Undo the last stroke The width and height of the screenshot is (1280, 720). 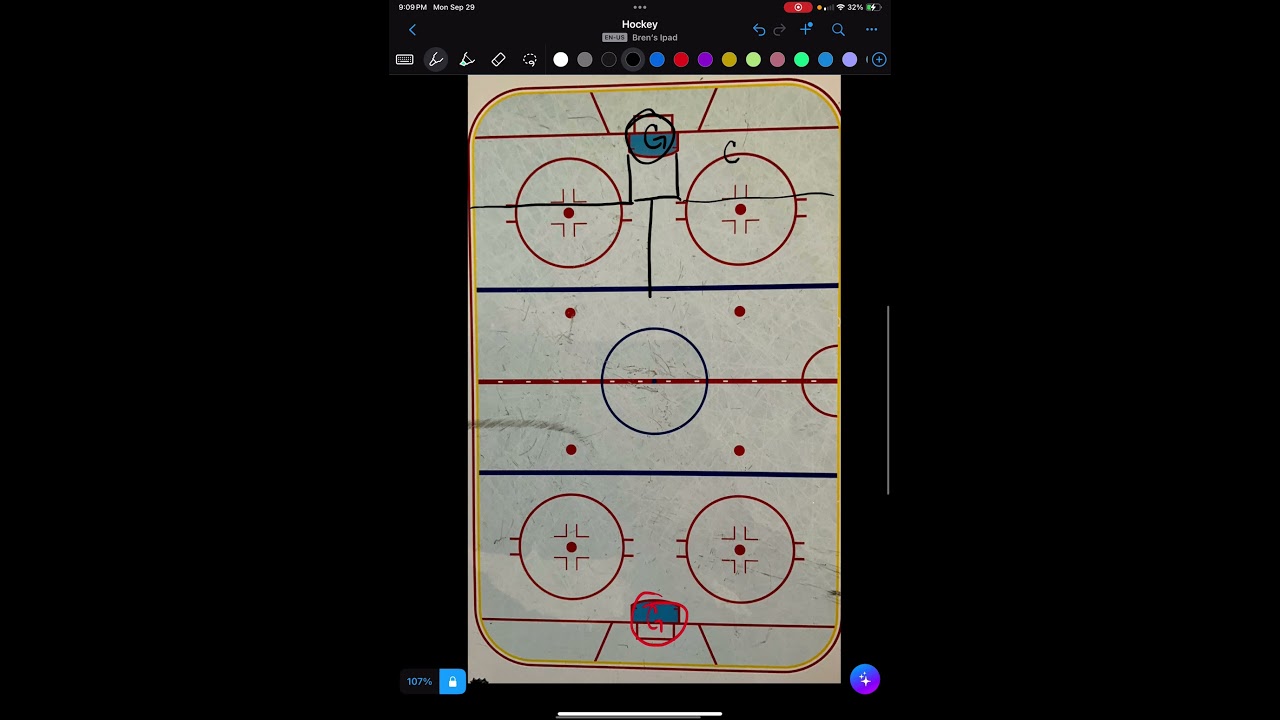click(759, 30)
